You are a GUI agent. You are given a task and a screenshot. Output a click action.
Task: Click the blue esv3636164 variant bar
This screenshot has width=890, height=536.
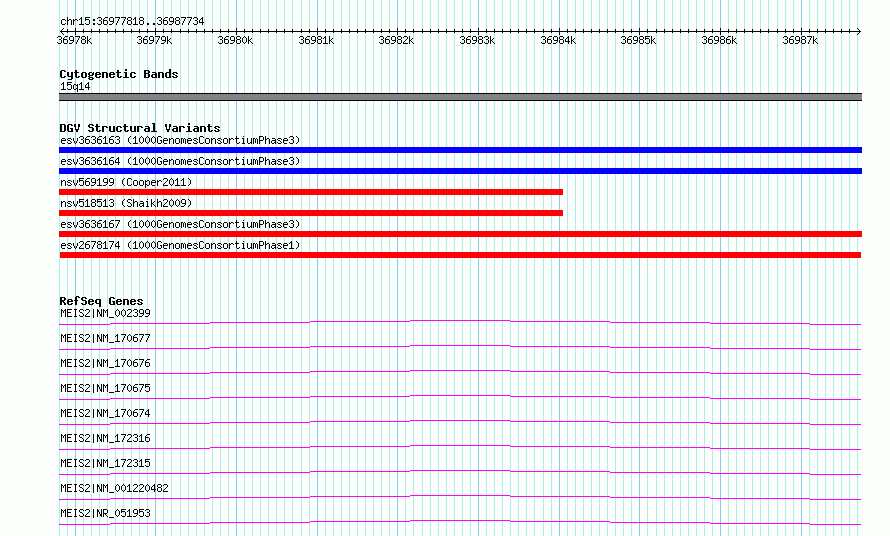point(460,171)
